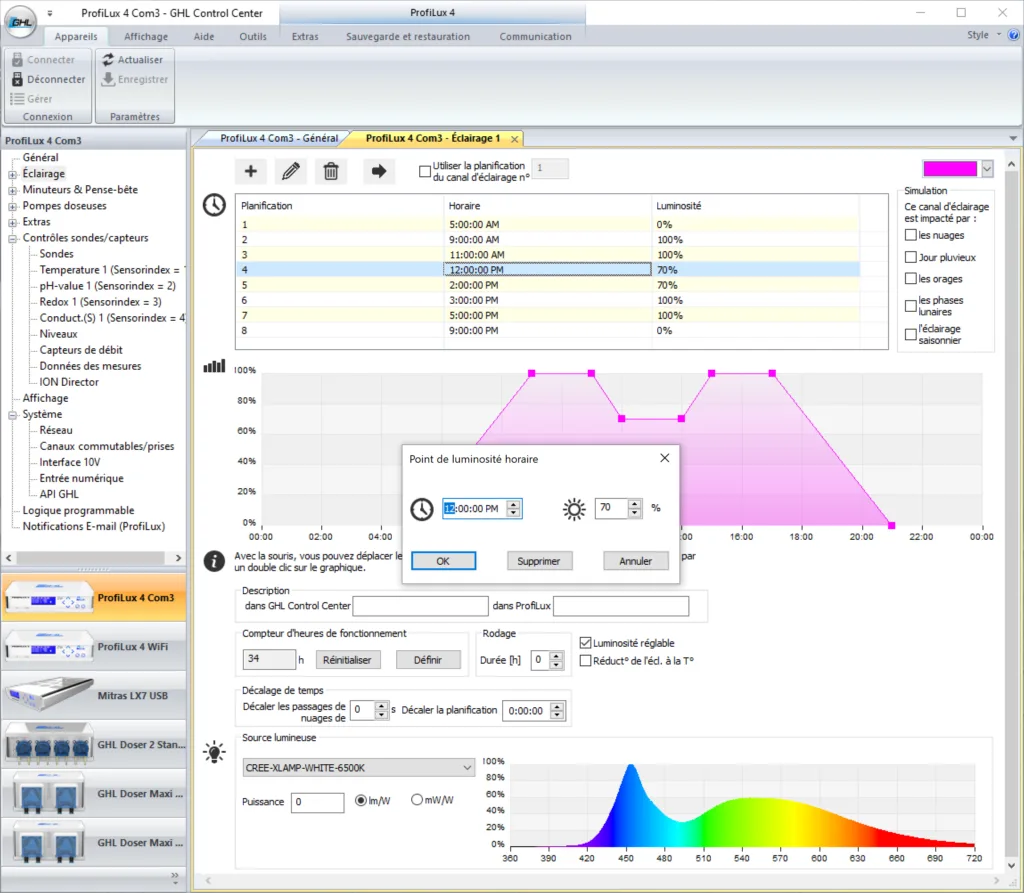
Task: Click the Connecter plug icon
Action: pyautogui.click(x=18, y=59)
